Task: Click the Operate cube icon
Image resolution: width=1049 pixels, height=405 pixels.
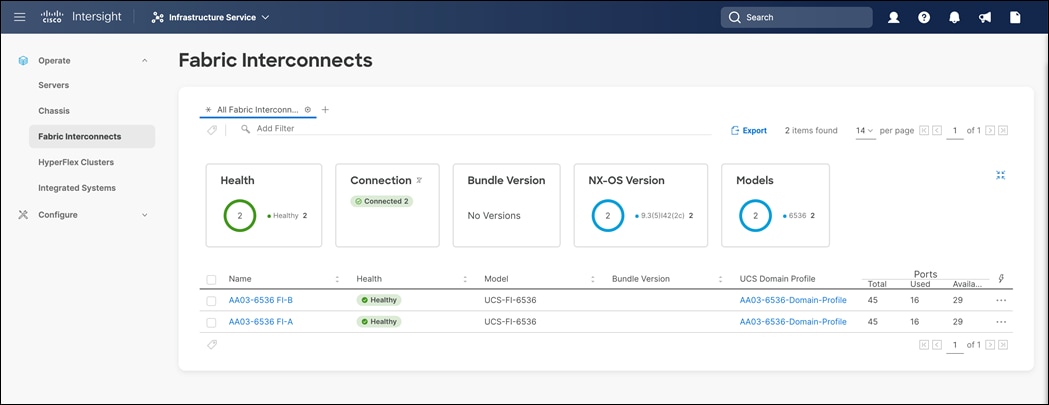Action: coord(23,60)
